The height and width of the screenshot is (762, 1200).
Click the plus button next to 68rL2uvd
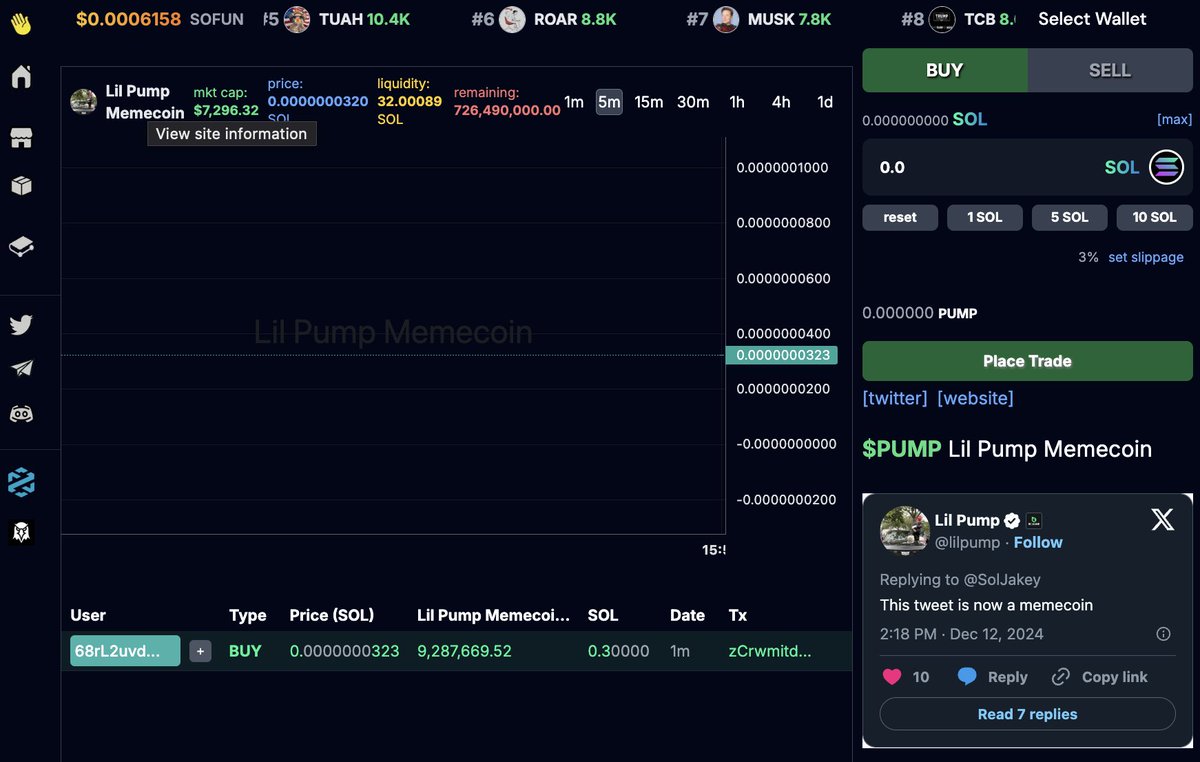pyautogui.click(x=200, y=651)
